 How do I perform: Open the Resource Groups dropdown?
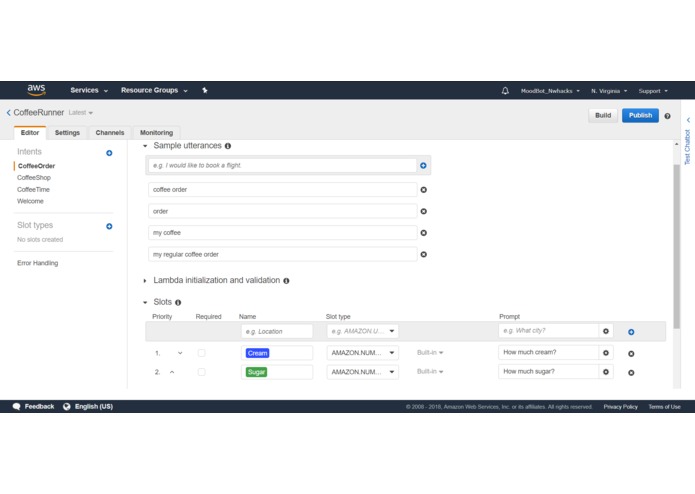[x=154, y=90]
